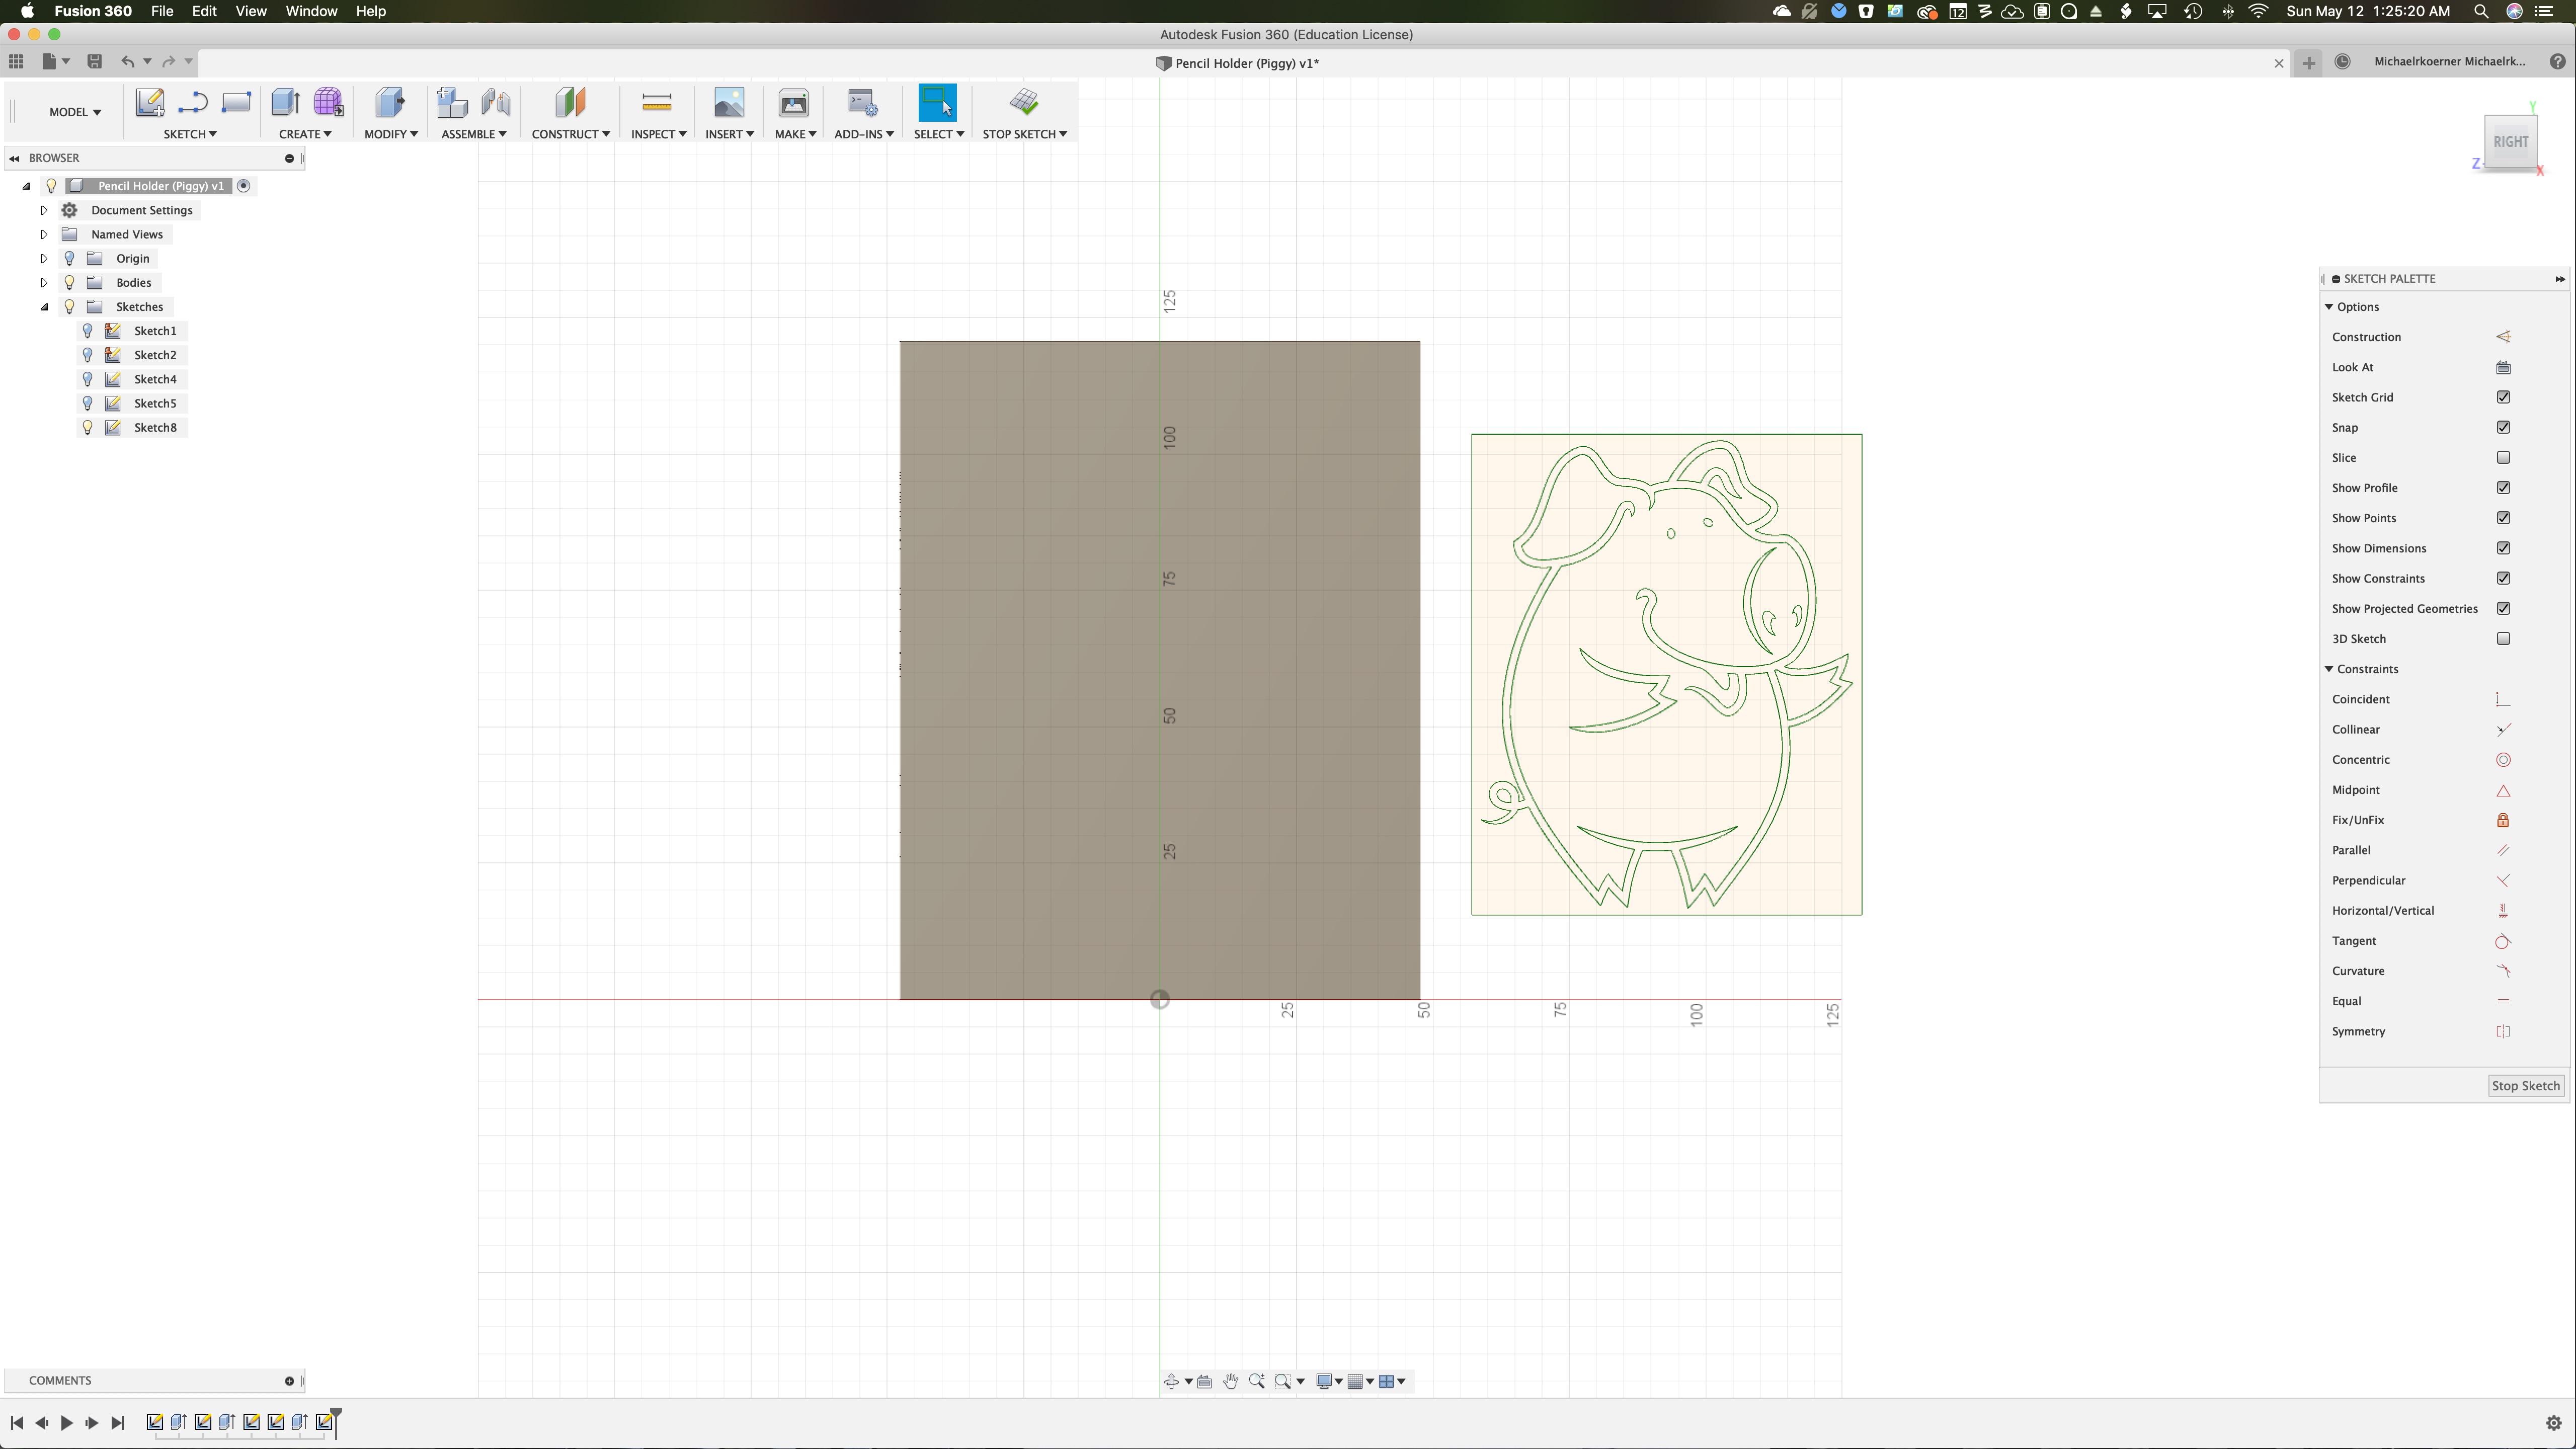This screenshot has width=2576, height=1449.
Task: Click the Pan hand icon in navigation bar
Action: coord(1230,1381)
